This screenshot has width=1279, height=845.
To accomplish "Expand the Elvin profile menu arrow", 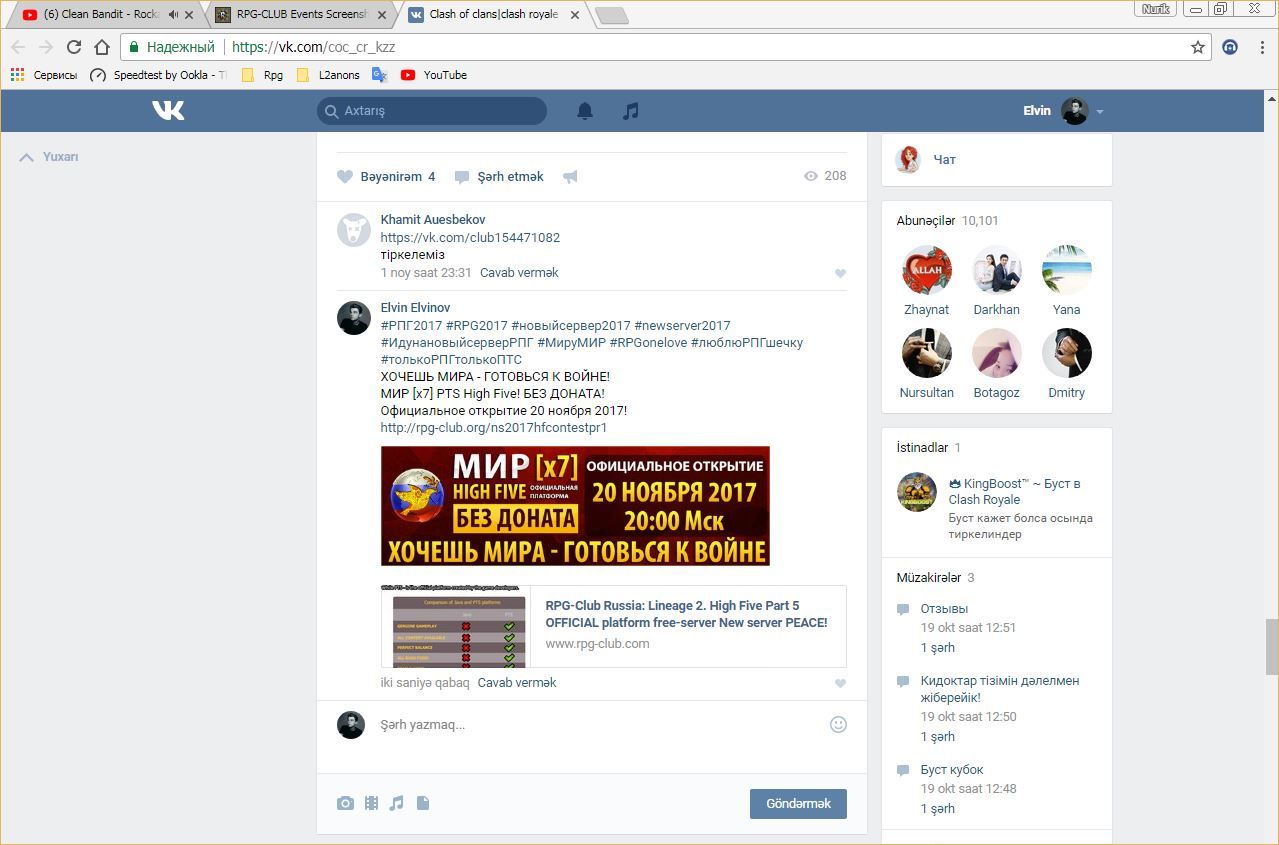I will (1100, 112).
